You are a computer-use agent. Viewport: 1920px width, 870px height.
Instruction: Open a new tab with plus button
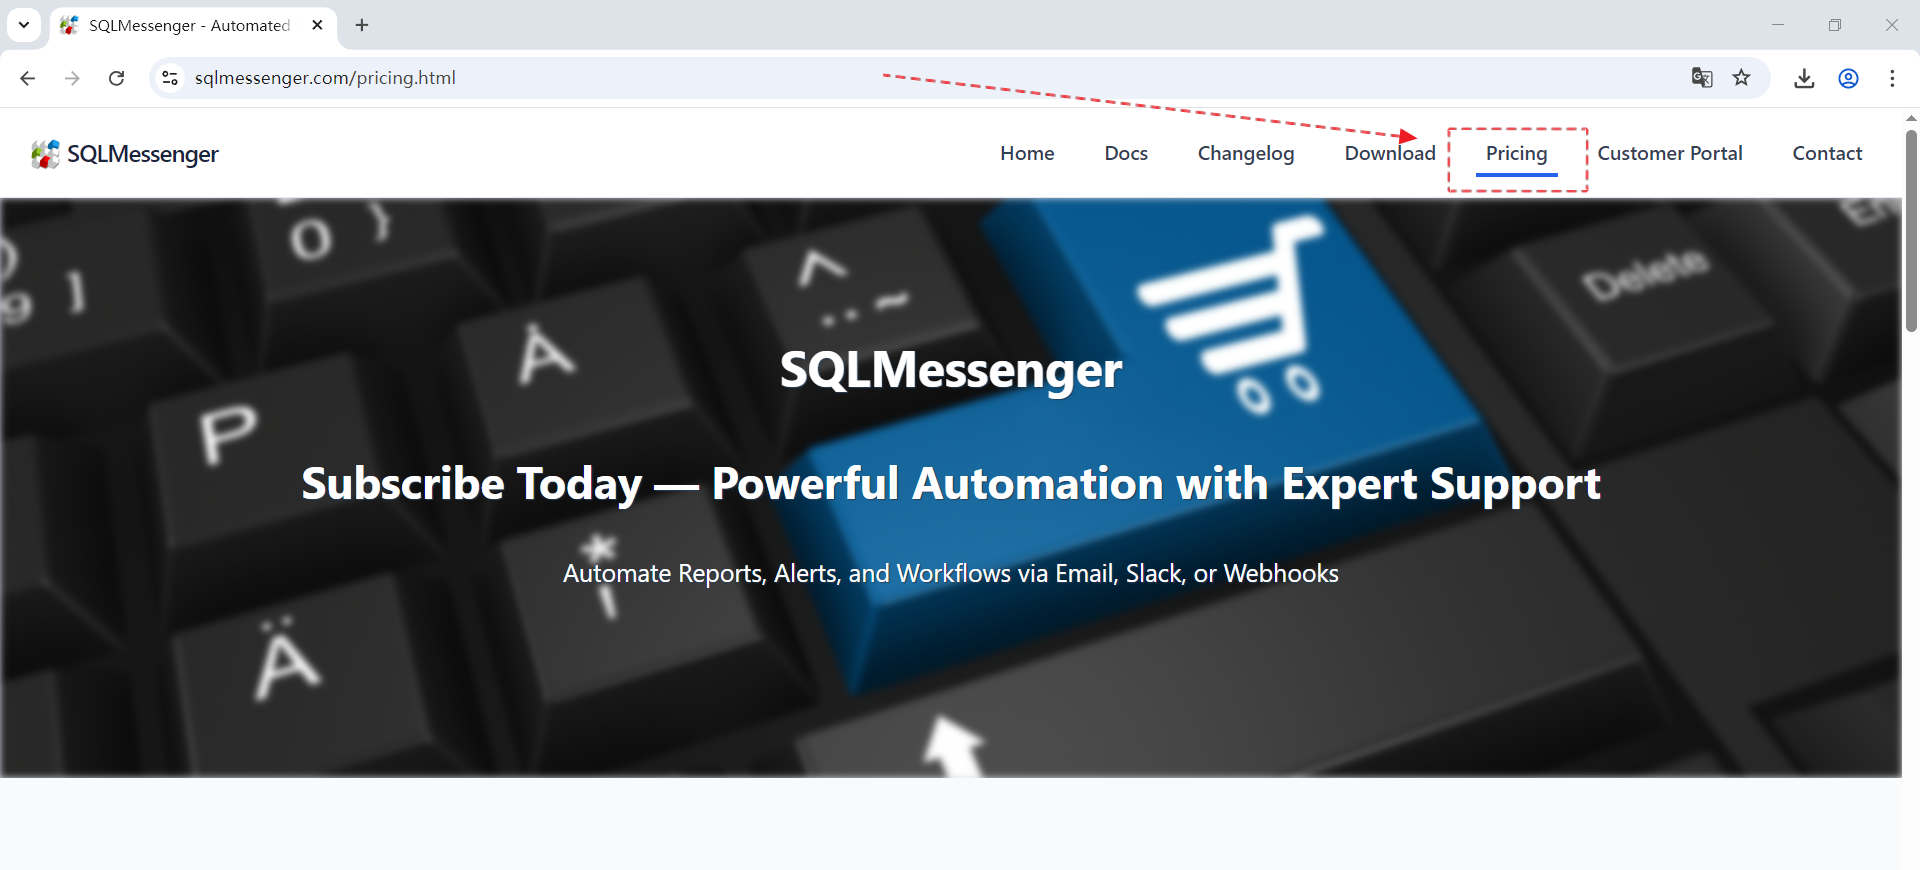pos(362,25)
